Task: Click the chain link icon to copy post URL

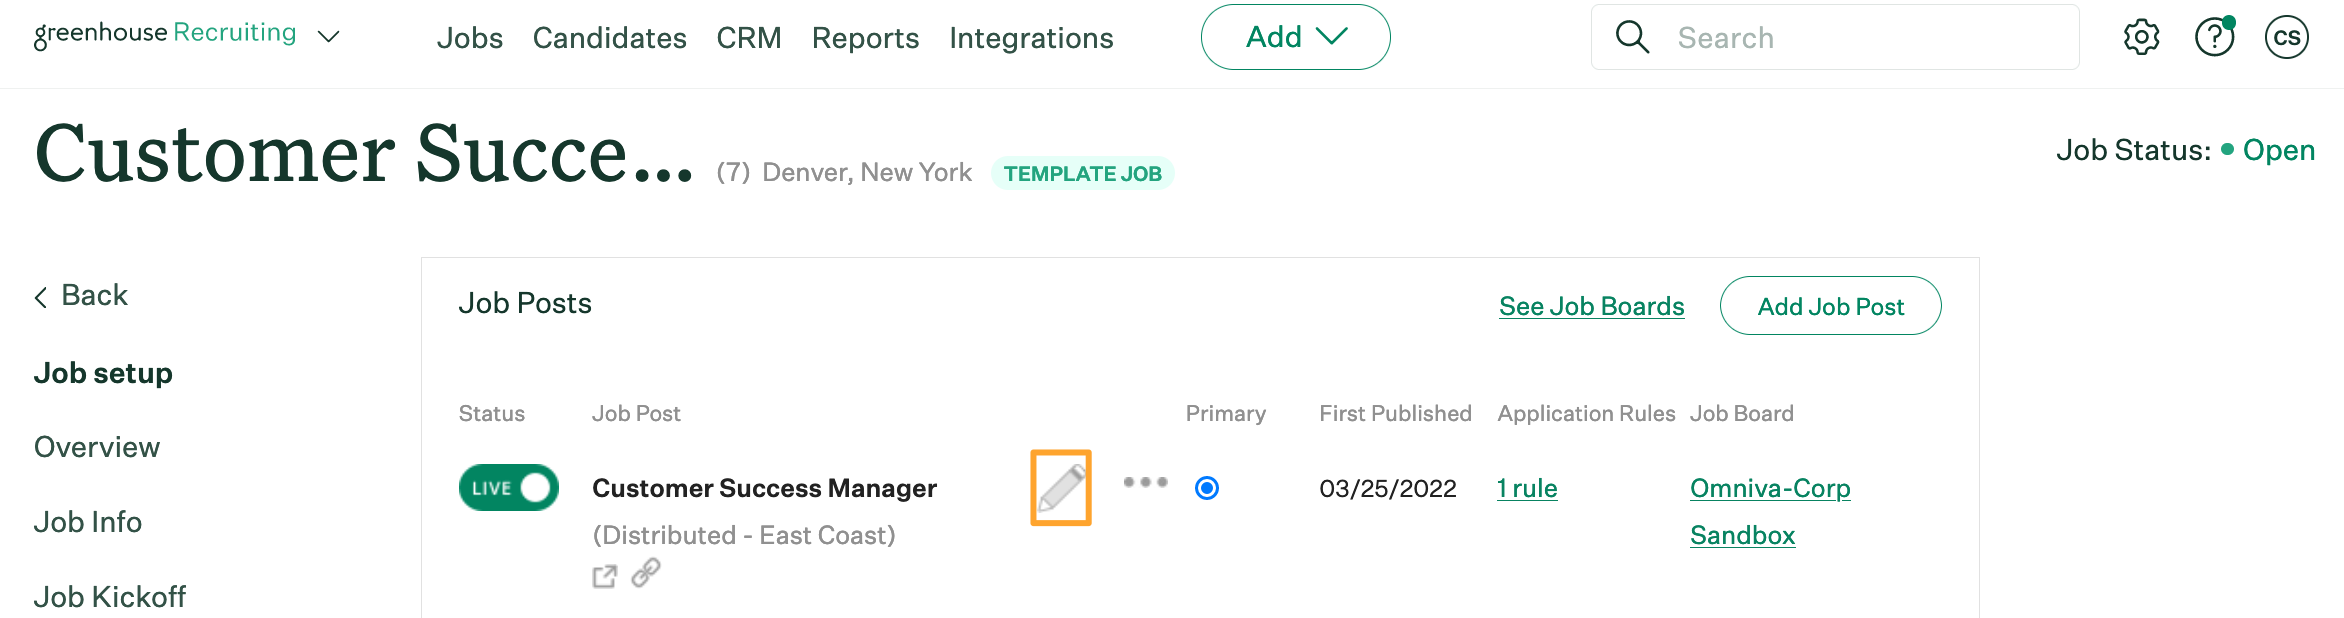Action: click(646, 574)
